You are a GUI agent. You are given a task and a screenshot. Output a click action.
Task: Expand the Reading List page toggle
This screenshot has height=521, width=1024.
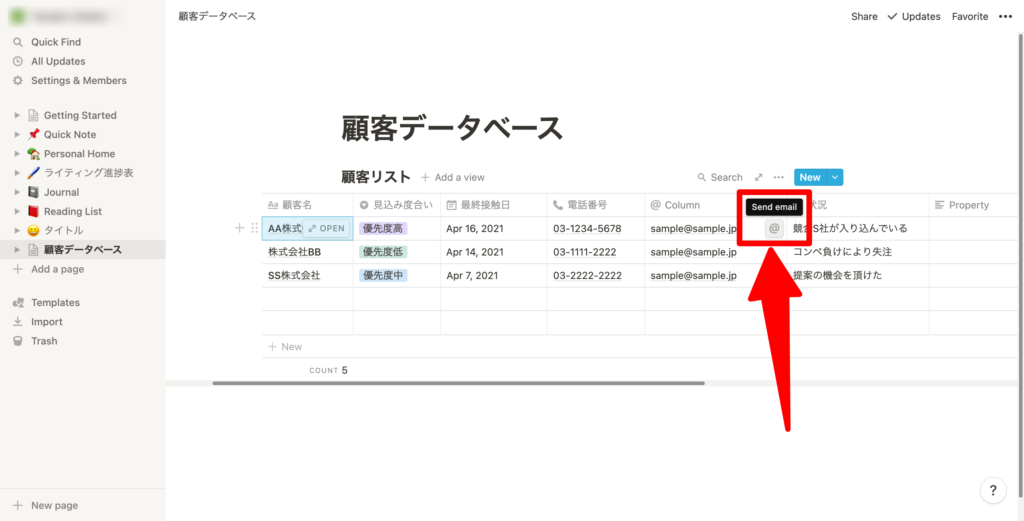pos(18,212)
